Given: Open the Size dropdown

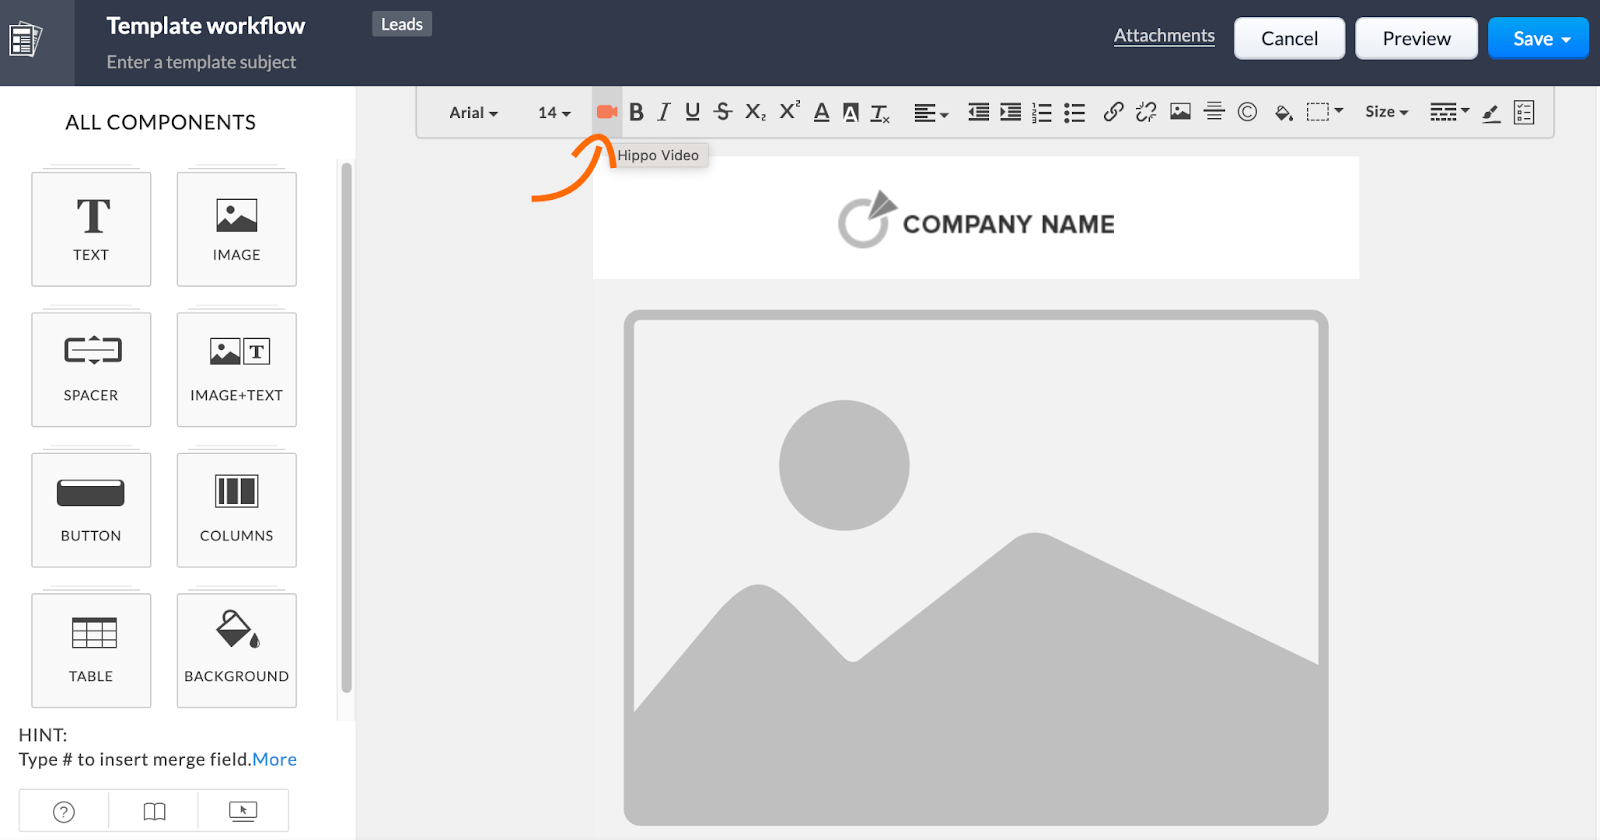Looking at the screenshot, I should (x=1387, y=112).
